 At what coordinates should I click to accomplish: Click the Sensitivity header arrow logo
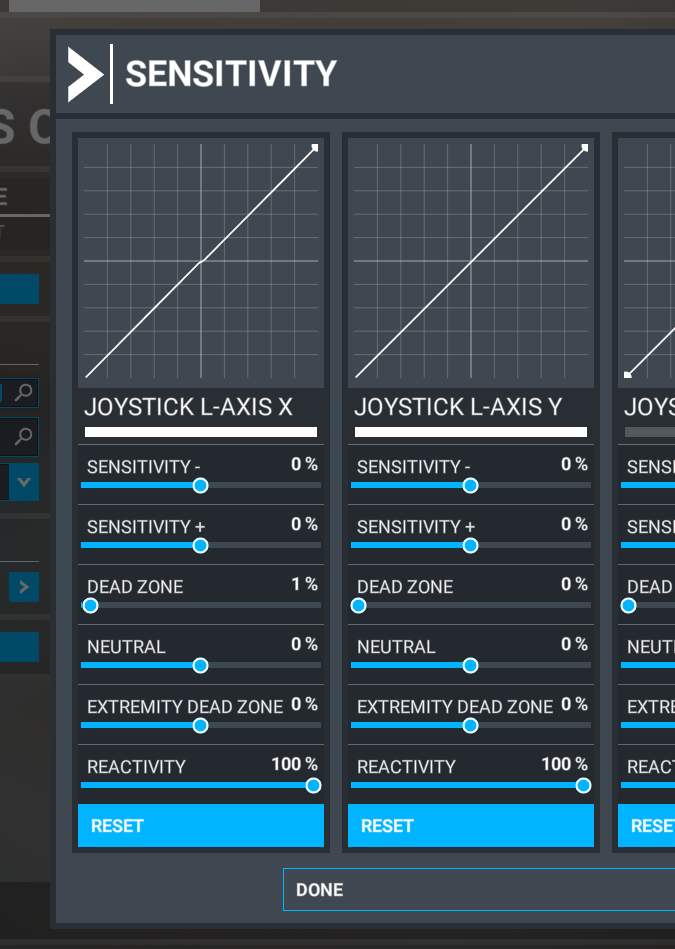tap(85, 75)
